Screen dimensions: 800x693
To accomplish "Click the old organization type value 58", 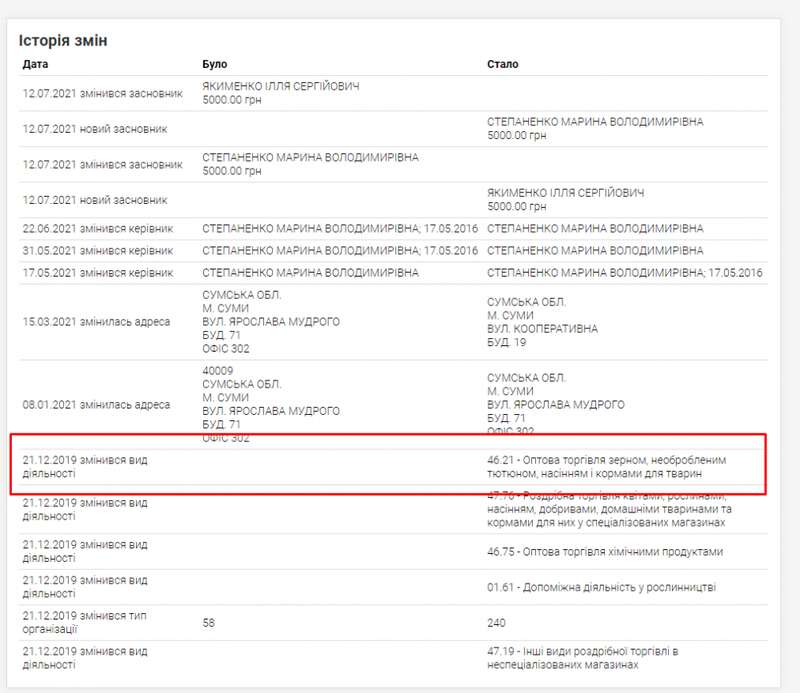I will coord(209,623).
